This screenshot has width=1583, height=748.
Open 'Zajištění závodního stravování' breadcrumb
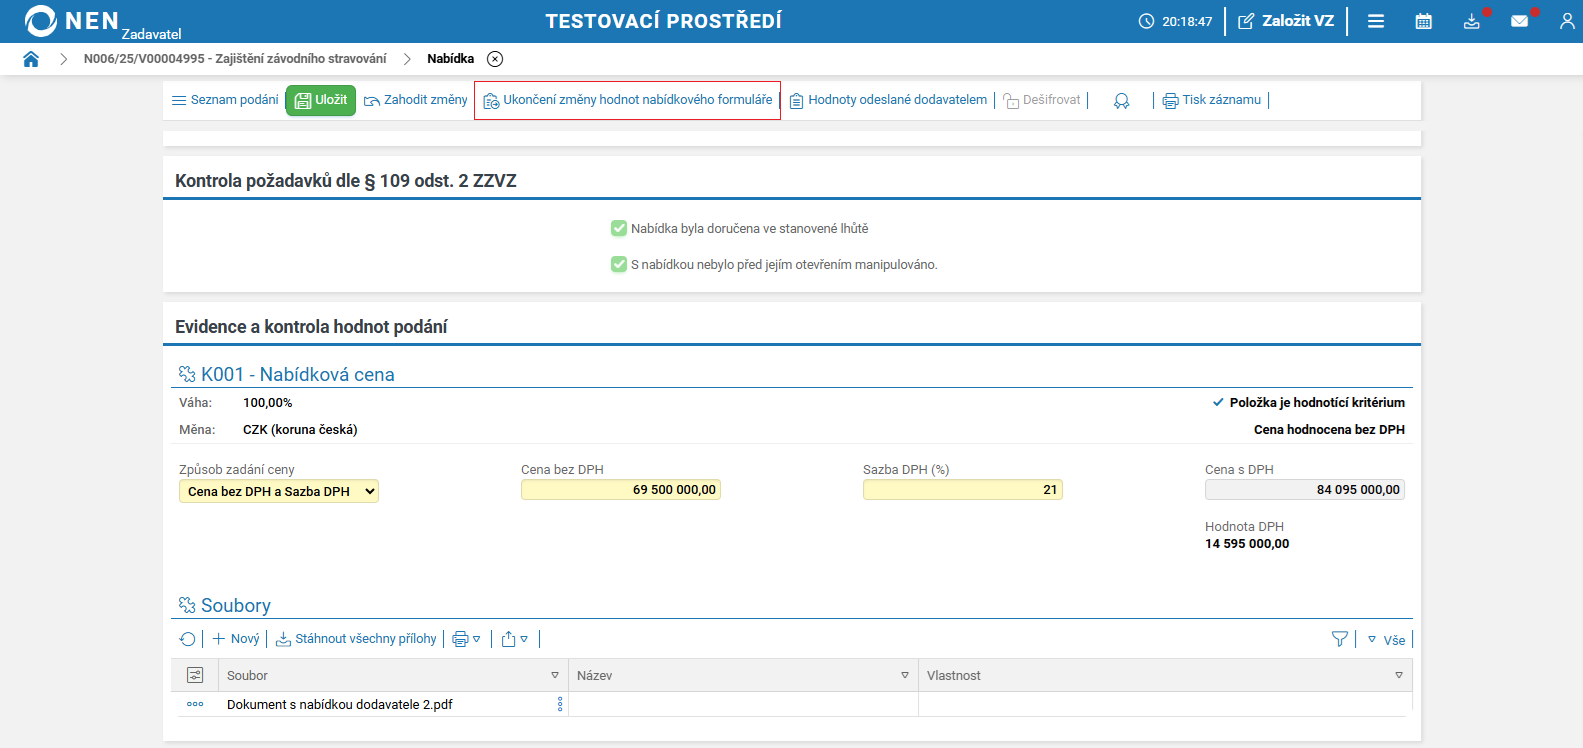point(235,59)
